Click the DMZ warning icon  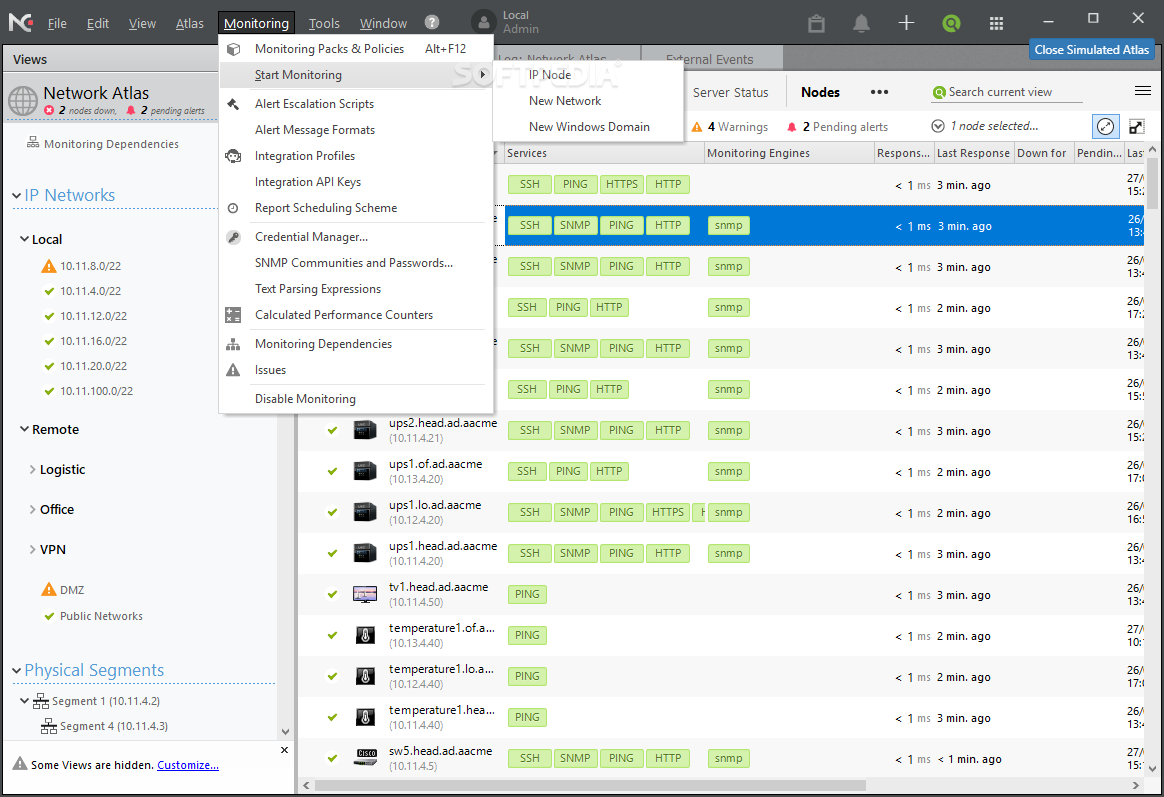pyautogui.click(x=49, y=590)
